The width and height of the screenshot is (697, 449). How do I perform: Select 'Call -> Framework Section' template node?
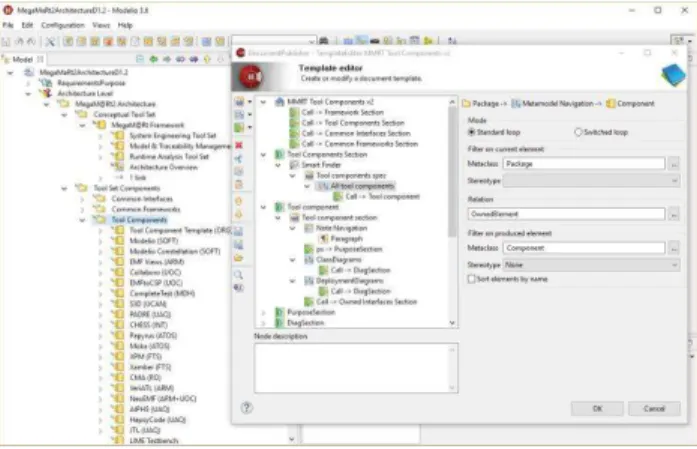pyautogui.click(x=342, y=112)
